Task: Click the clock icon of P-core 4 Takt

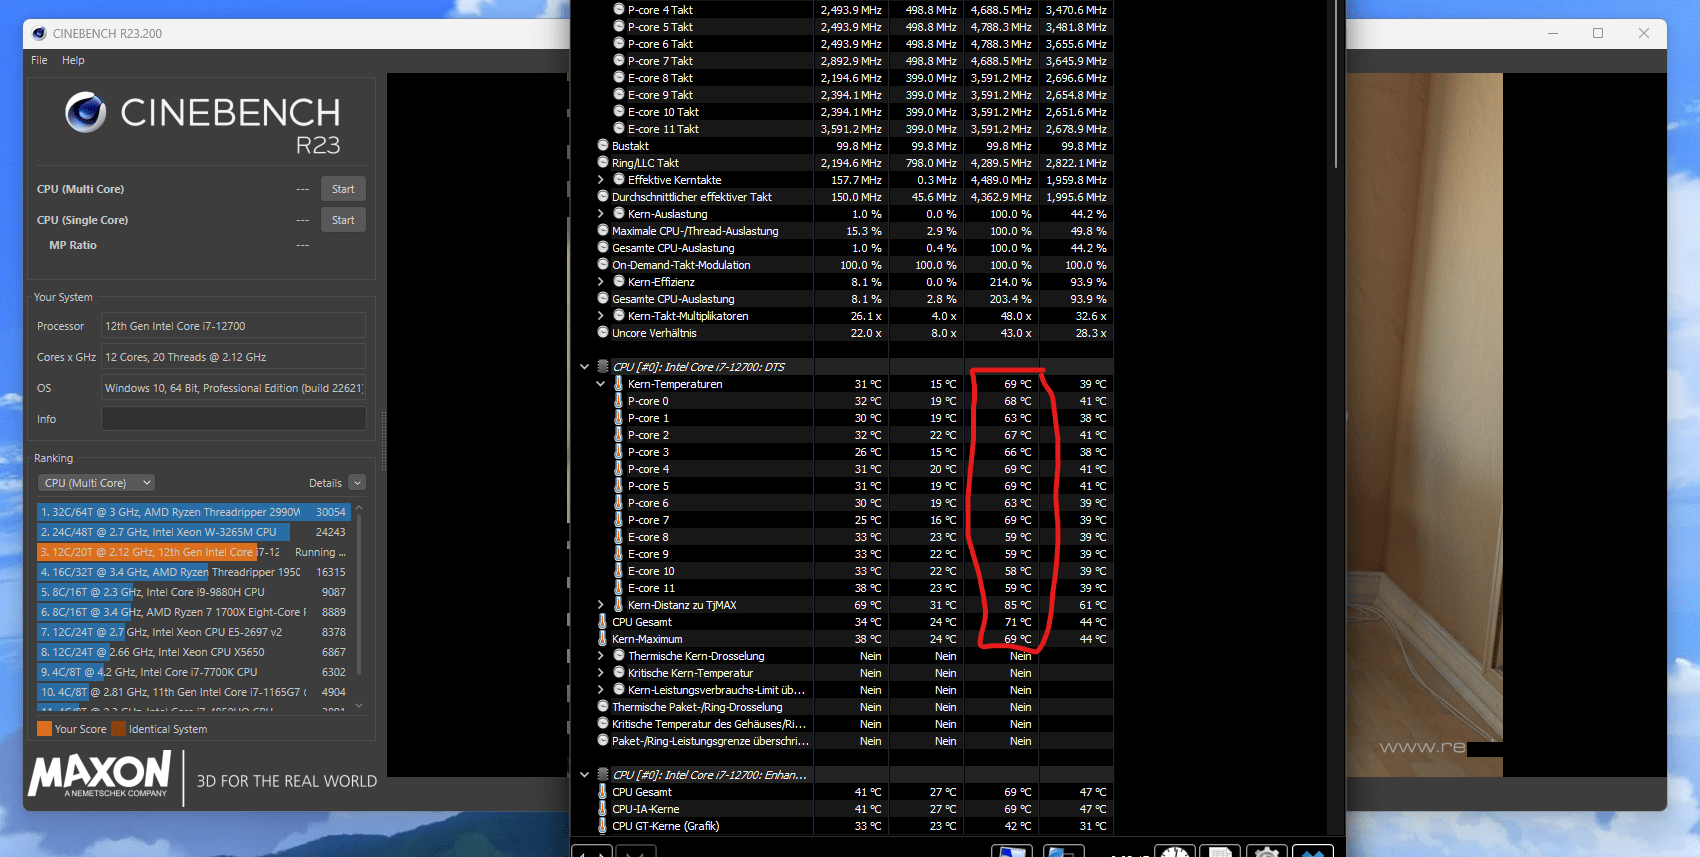Action: tap(619, 9)
